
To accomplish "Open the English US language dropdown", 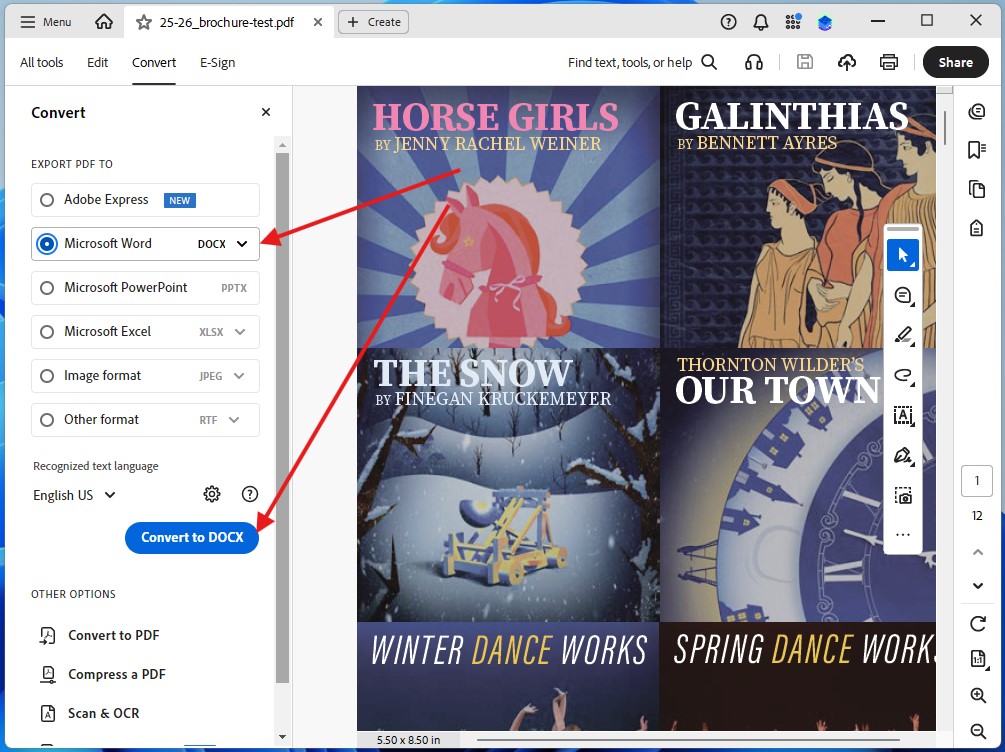I will (74, 495).
